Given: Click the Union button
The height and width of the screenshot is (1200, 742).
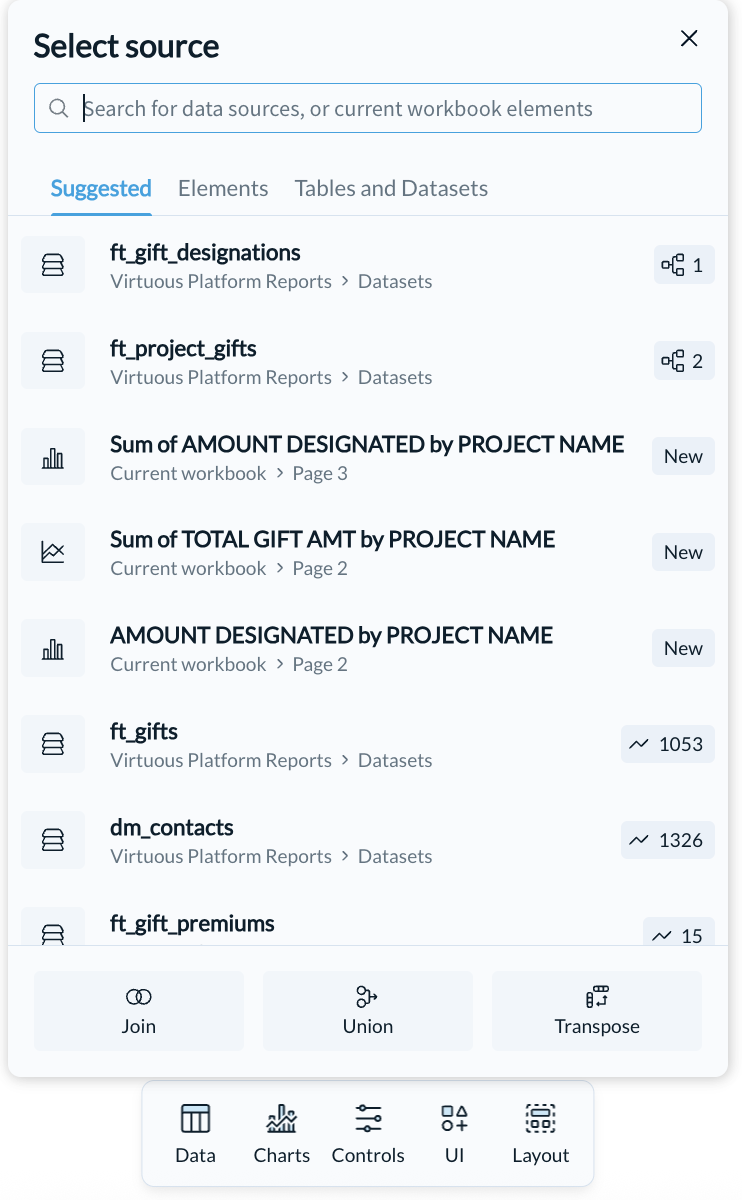Looking at the screenshot, I should tap(368, 1011).
